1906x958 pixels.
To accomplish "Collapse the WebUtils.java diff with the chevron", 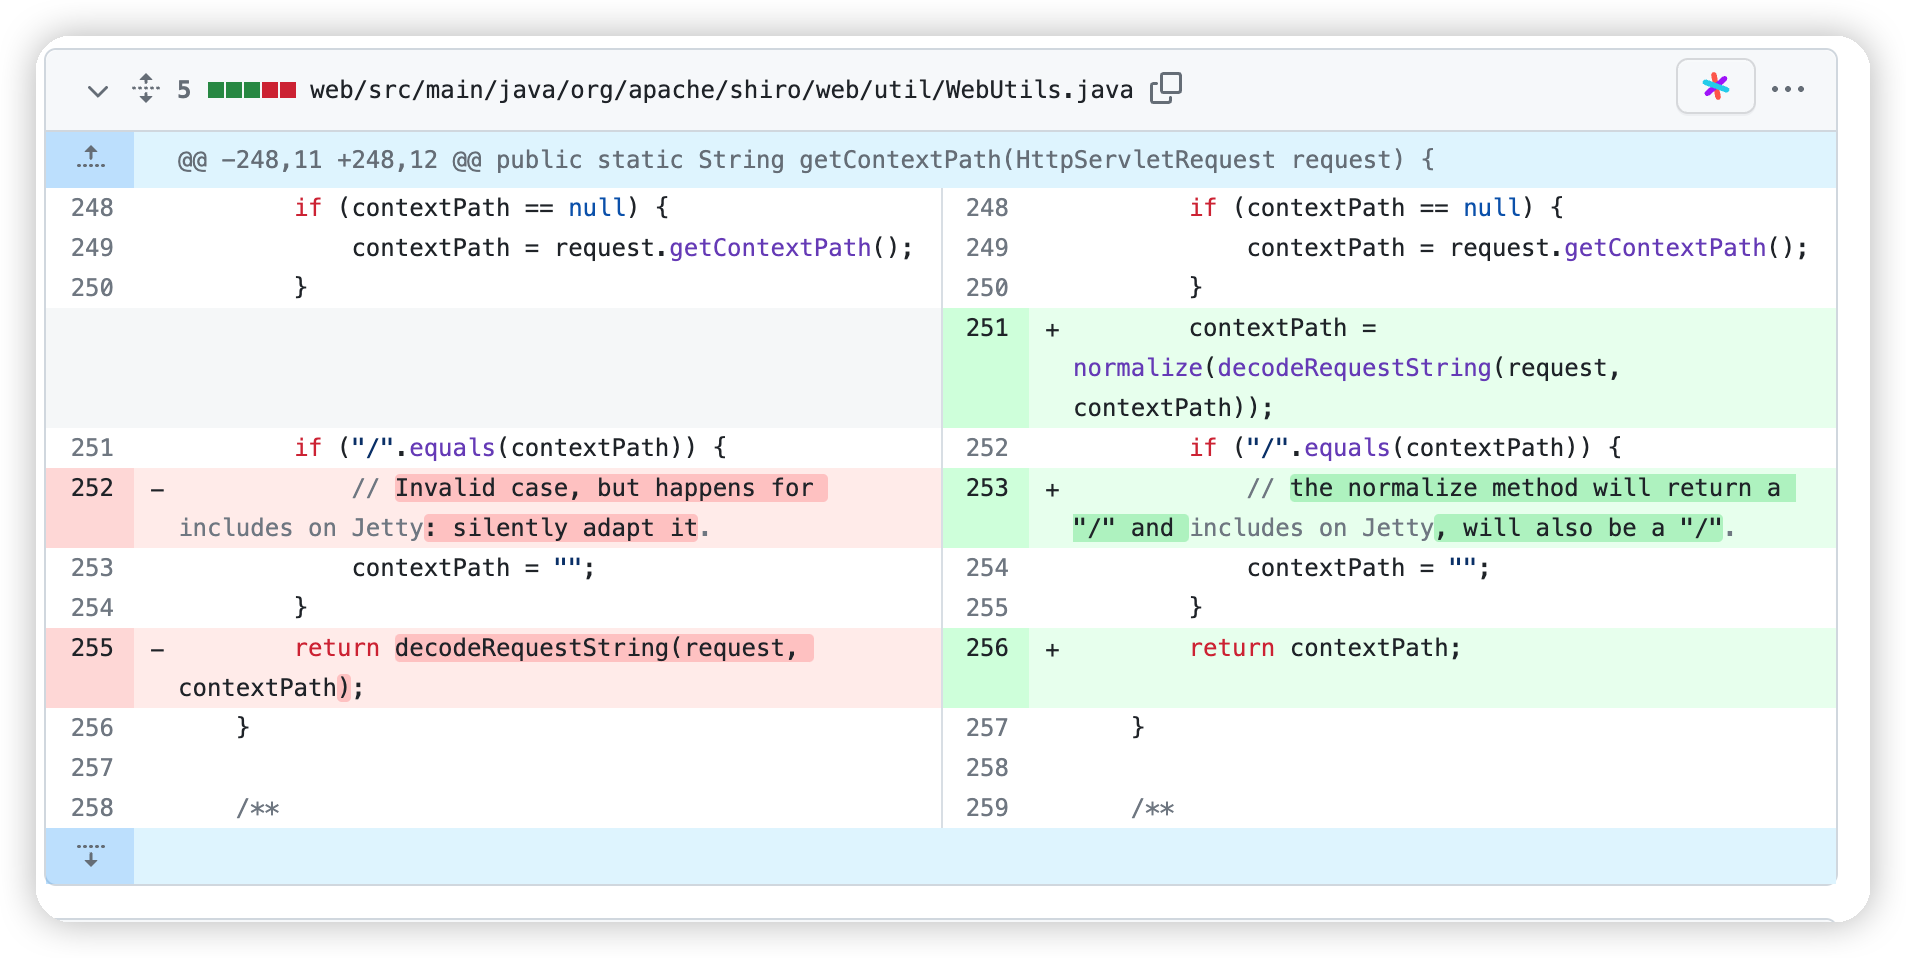I will pos(97,91).
